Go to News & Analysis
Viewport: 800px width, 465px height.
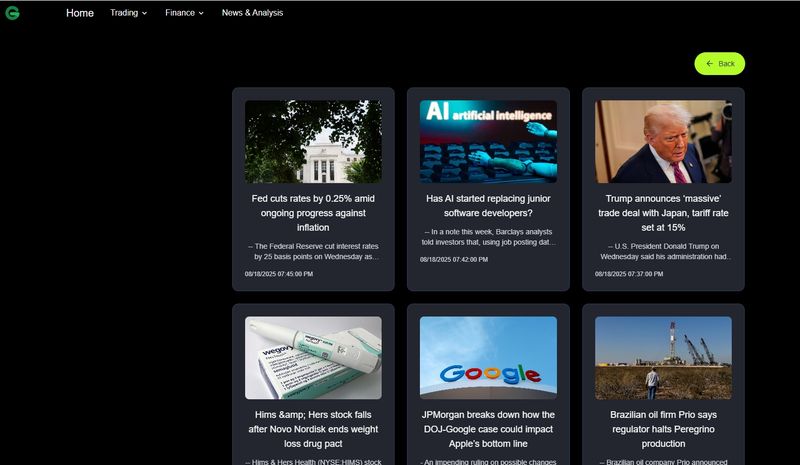(252, 13)
